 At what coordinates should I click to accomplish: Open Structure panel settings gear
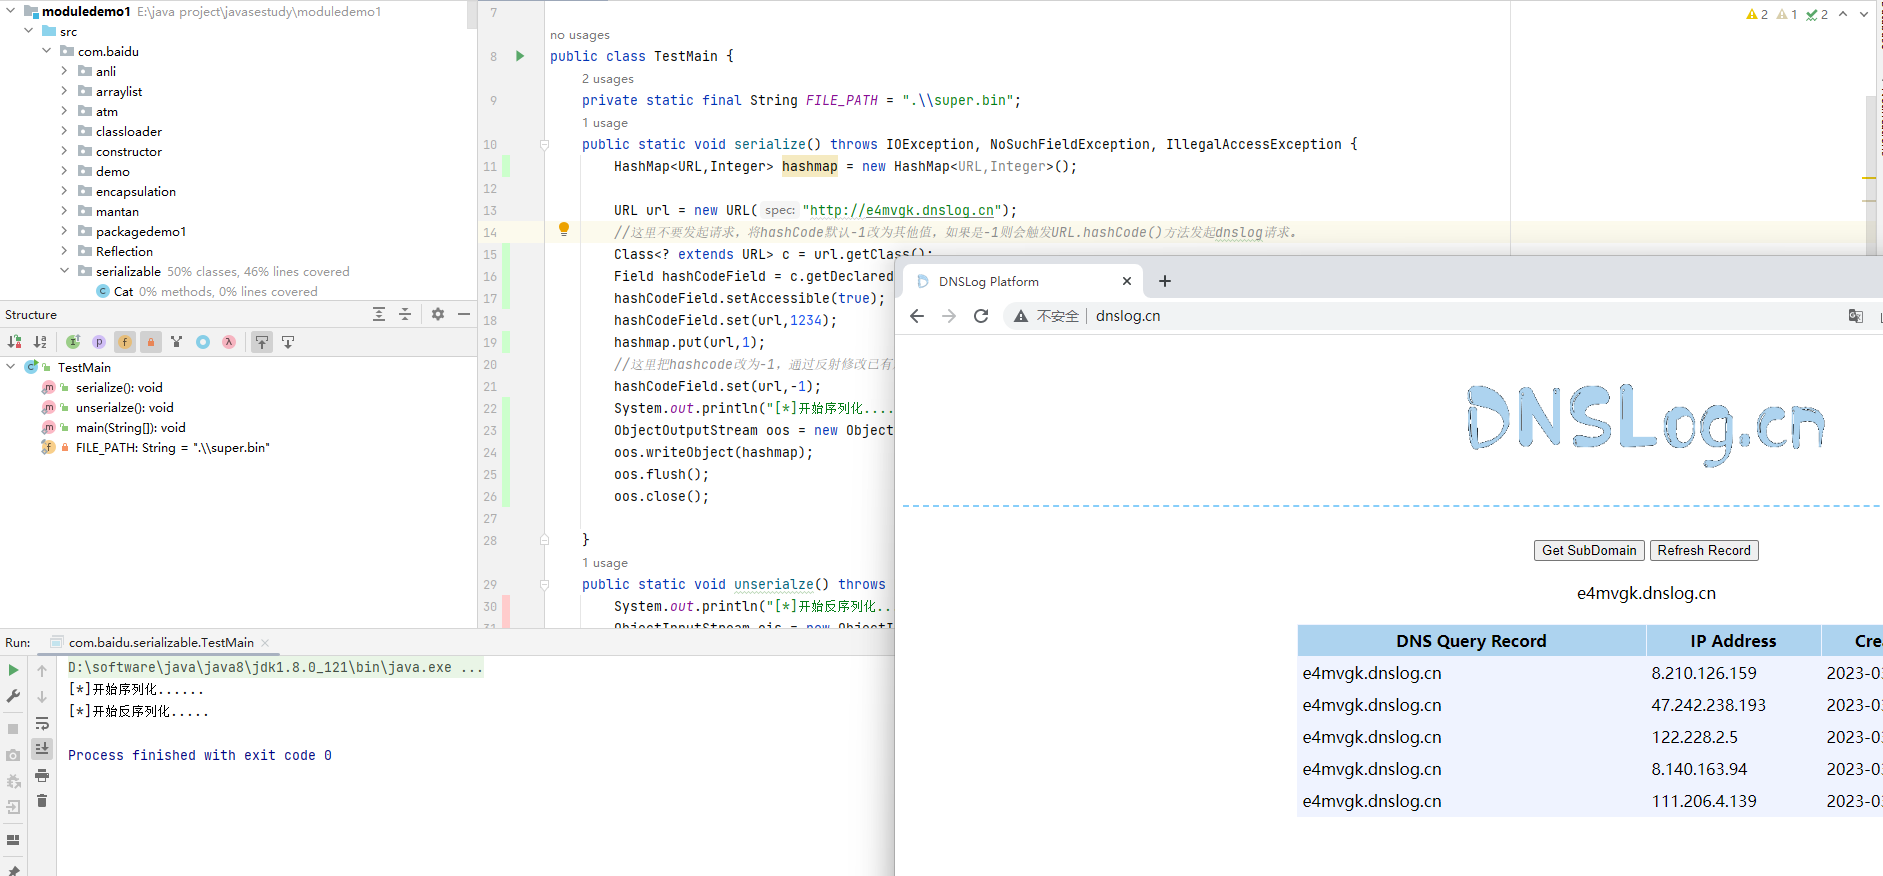[438, 314]
